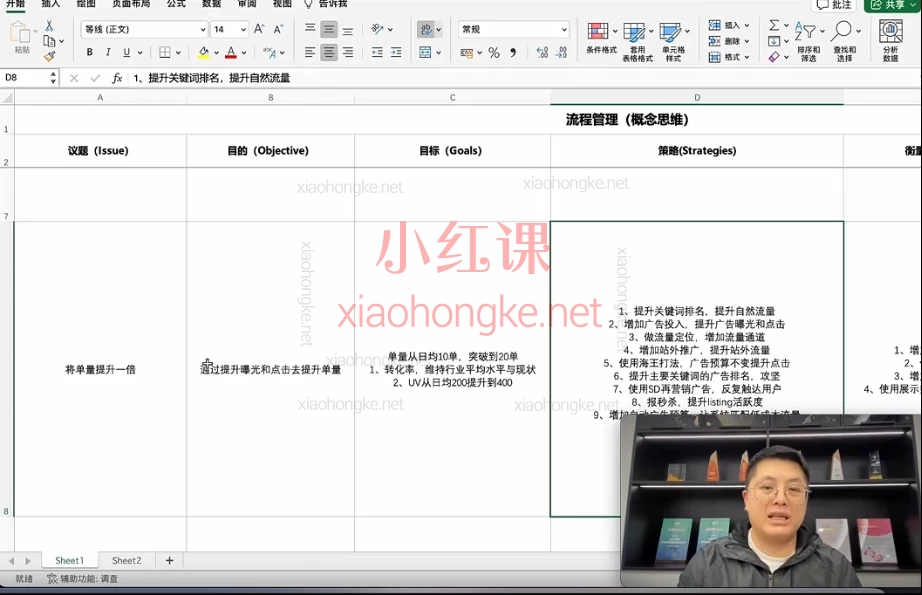Toggle Align Left button
922x595 pixels.
click(x=310, y=52)
